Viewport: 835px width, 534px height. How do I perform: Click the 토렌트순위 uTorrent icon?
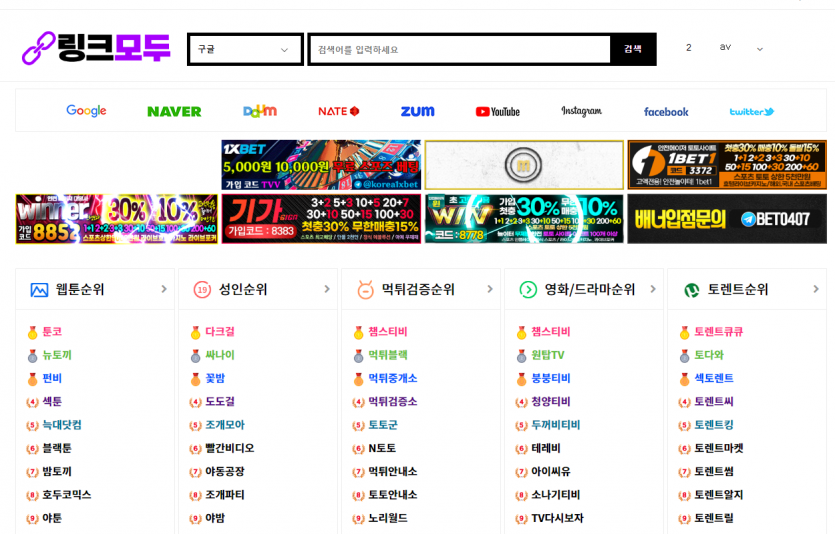coord(691,290)
